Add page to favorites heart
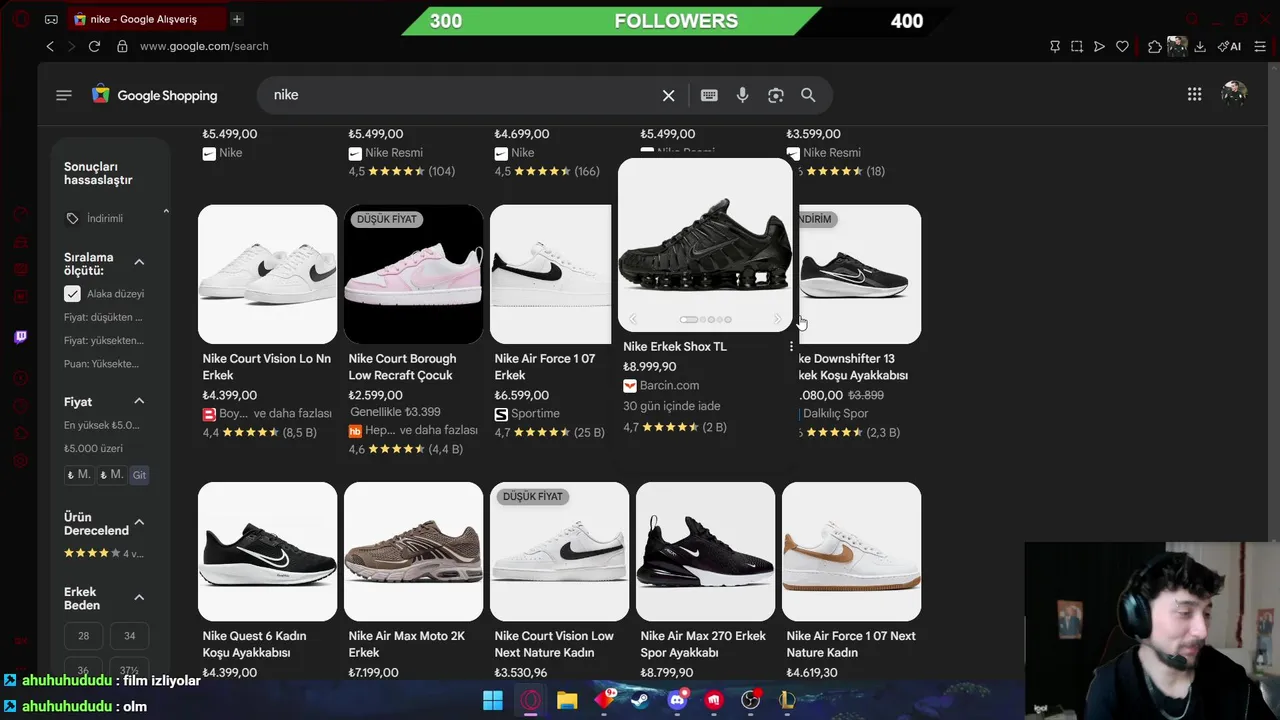 pos(1122,46)
